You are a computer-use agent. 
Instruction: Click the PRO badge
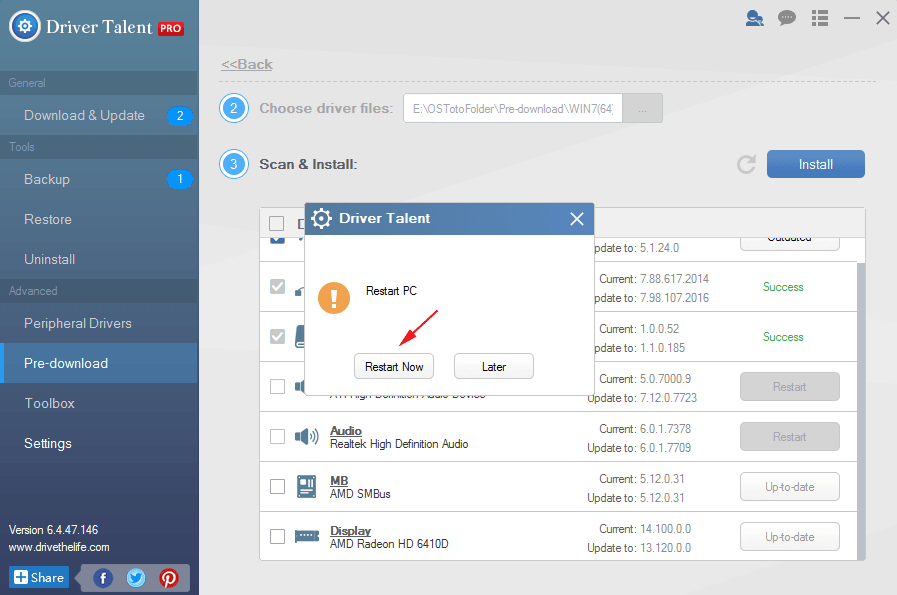click(170, 28)
